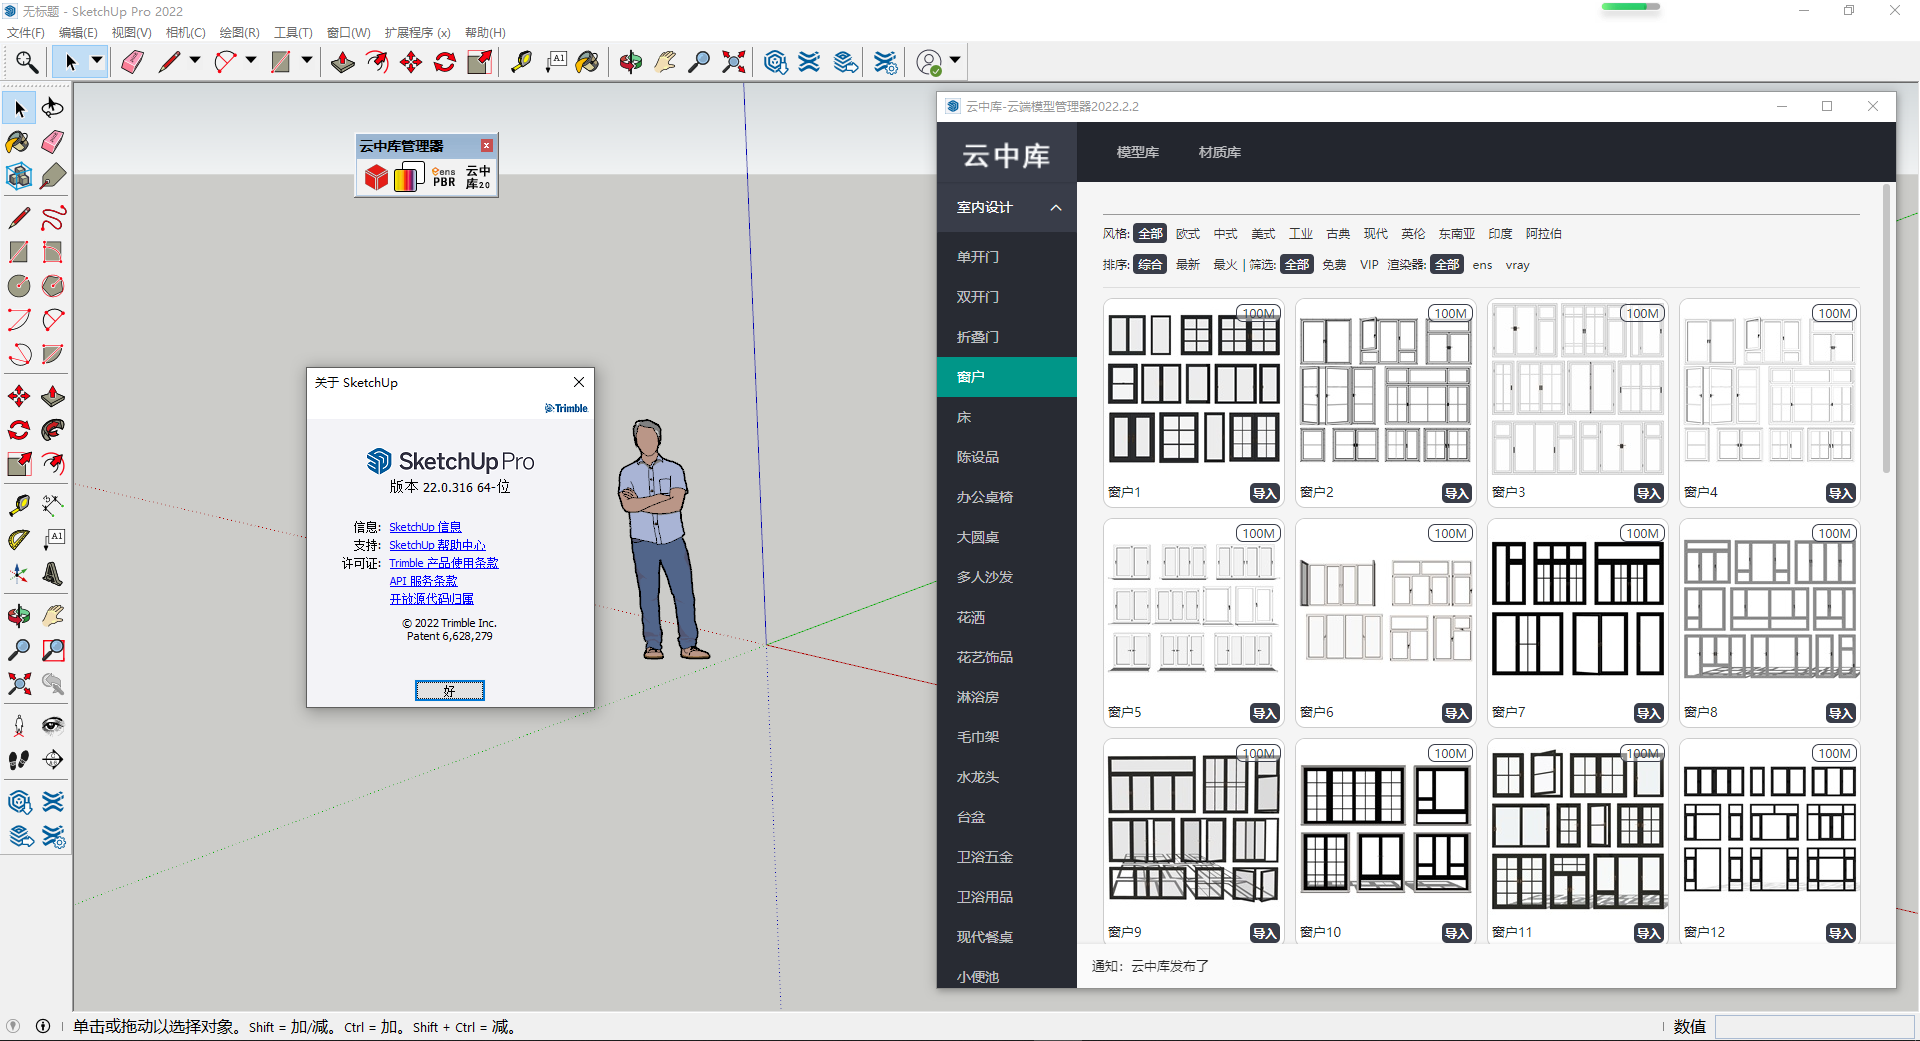The width and height of the screenshot is (1920, 1041).
Task: Choose the Pencil line tool in top toolbar
Action: 170,62
